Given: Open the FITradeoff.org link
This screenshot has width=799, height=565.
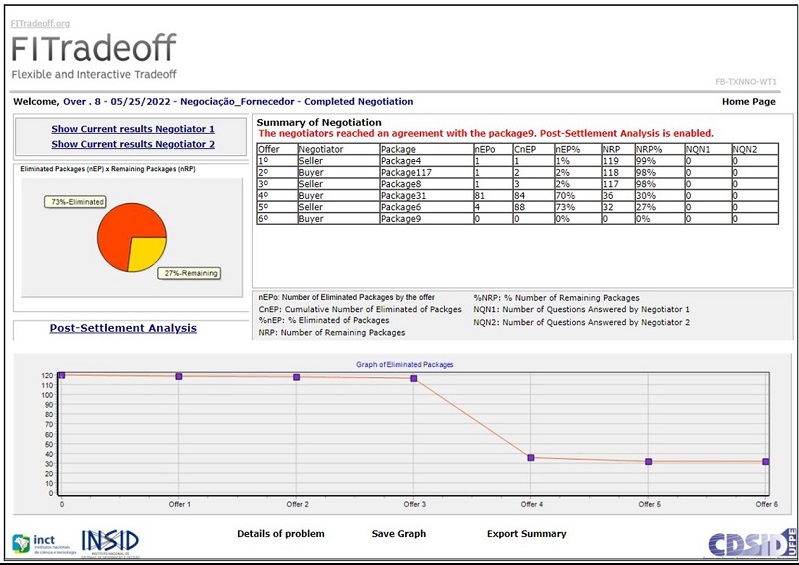Looking at the screenshot, I should click(x=40, y=22).
